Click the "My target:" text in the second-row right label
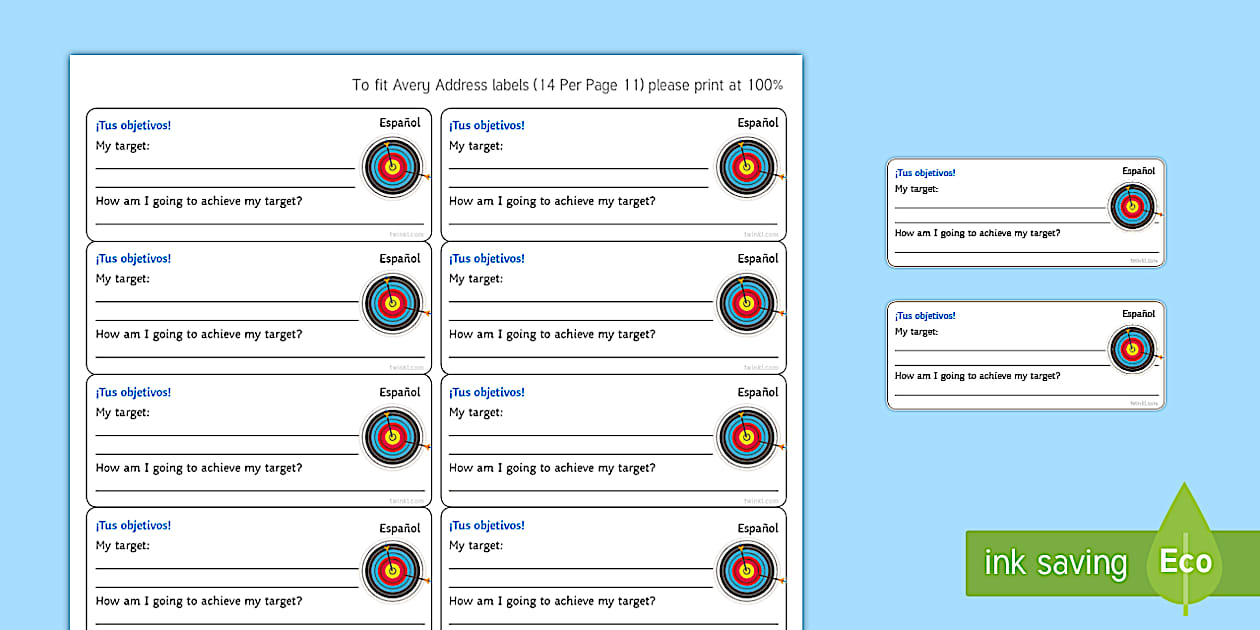Image resolution: width=1260 pixels, height=630 pixels. (x=476, y=279)
